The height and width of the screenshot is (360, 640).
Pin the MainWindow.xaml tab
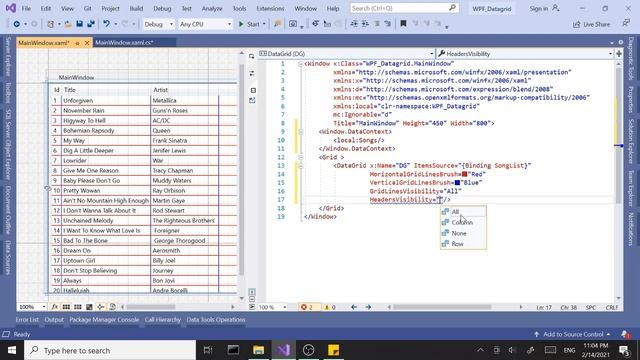[x=77, y=43]
